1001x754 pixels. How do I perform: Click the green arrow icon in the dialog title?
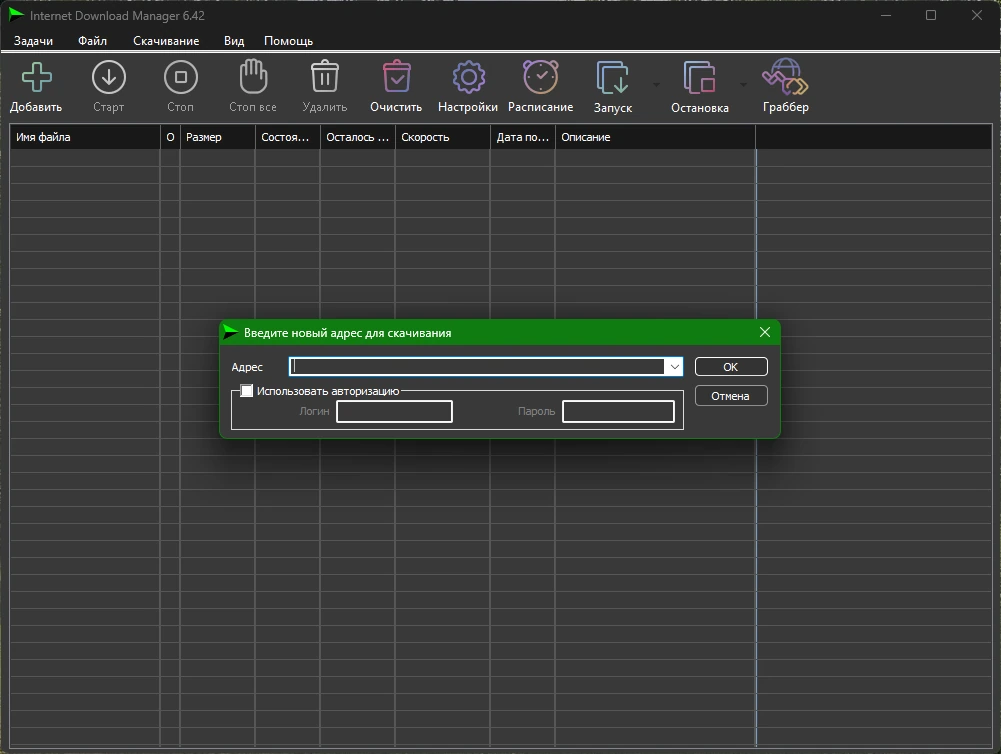pyautogui.click(x=231, y=333)
